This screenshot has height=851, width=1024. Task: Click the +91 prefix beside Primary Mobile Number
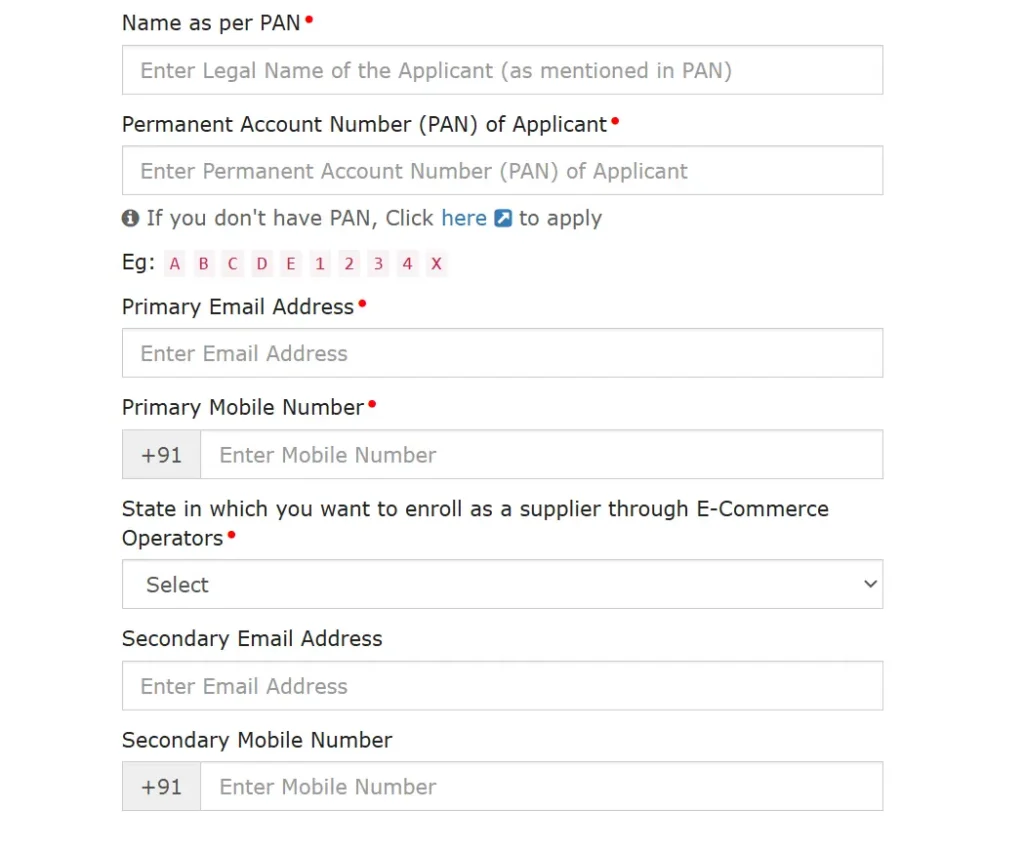(160, 454)
